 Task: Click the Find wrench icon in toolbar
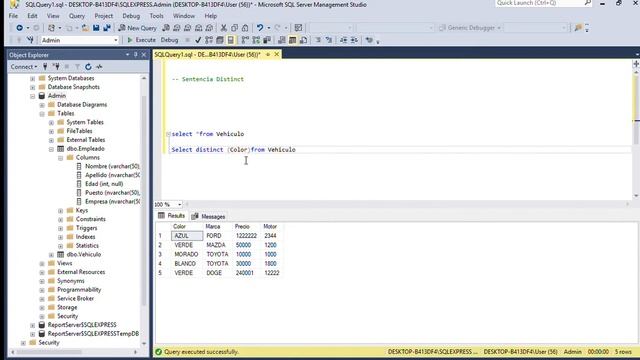click(x=578, y=28)
